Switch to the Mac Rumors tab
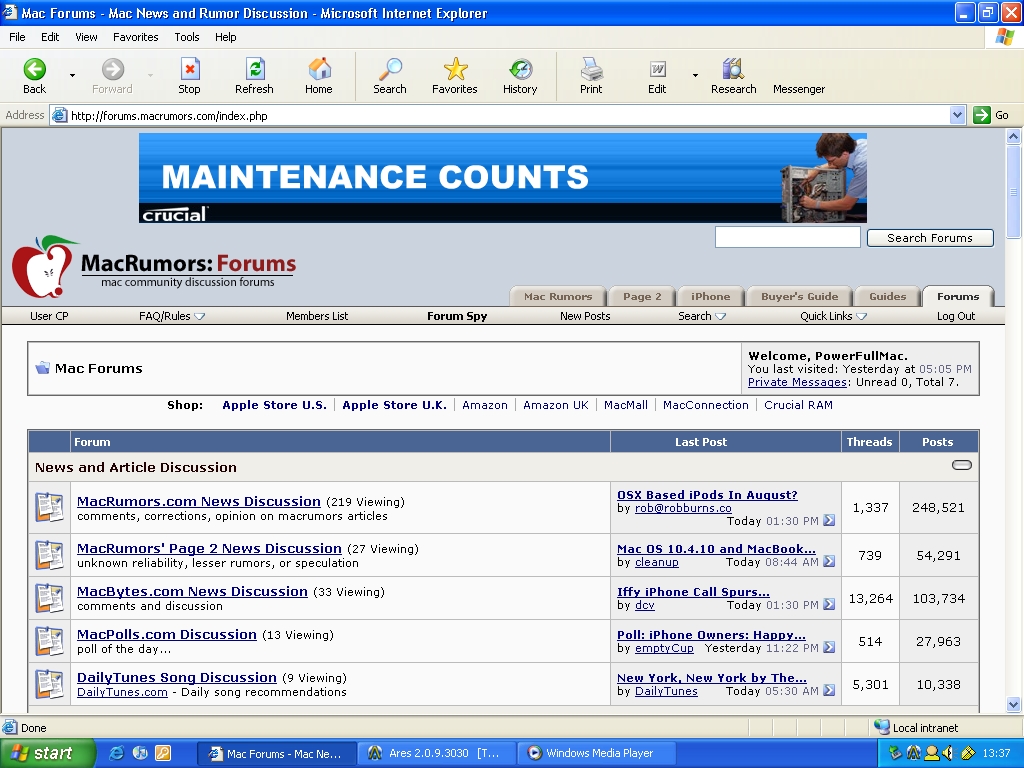The width and height of the screenshot is (1024, 768). coord(558,296)
